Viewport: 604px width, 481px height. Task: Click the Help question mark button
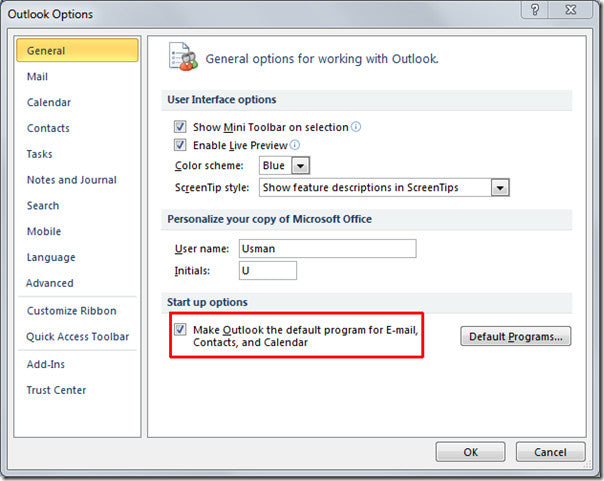538,12
